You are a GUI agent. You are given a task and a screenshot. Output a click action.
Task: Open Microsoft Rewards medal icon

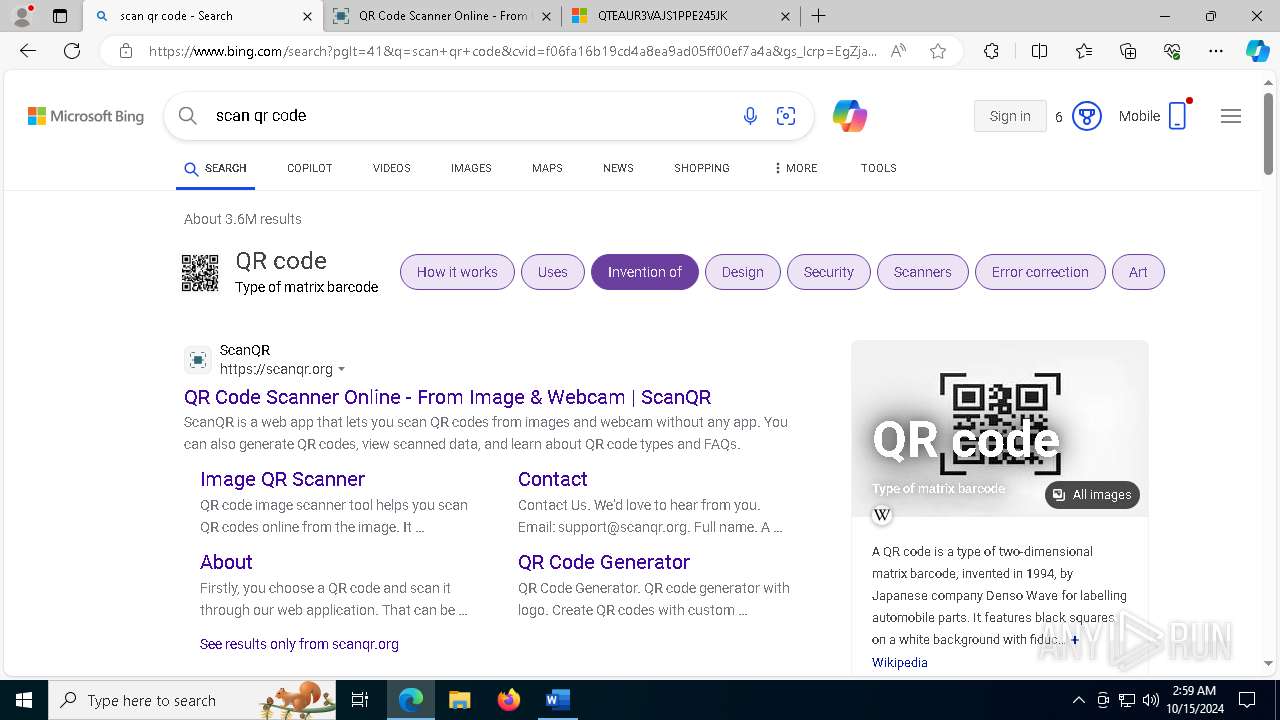tap(1086, 116)
